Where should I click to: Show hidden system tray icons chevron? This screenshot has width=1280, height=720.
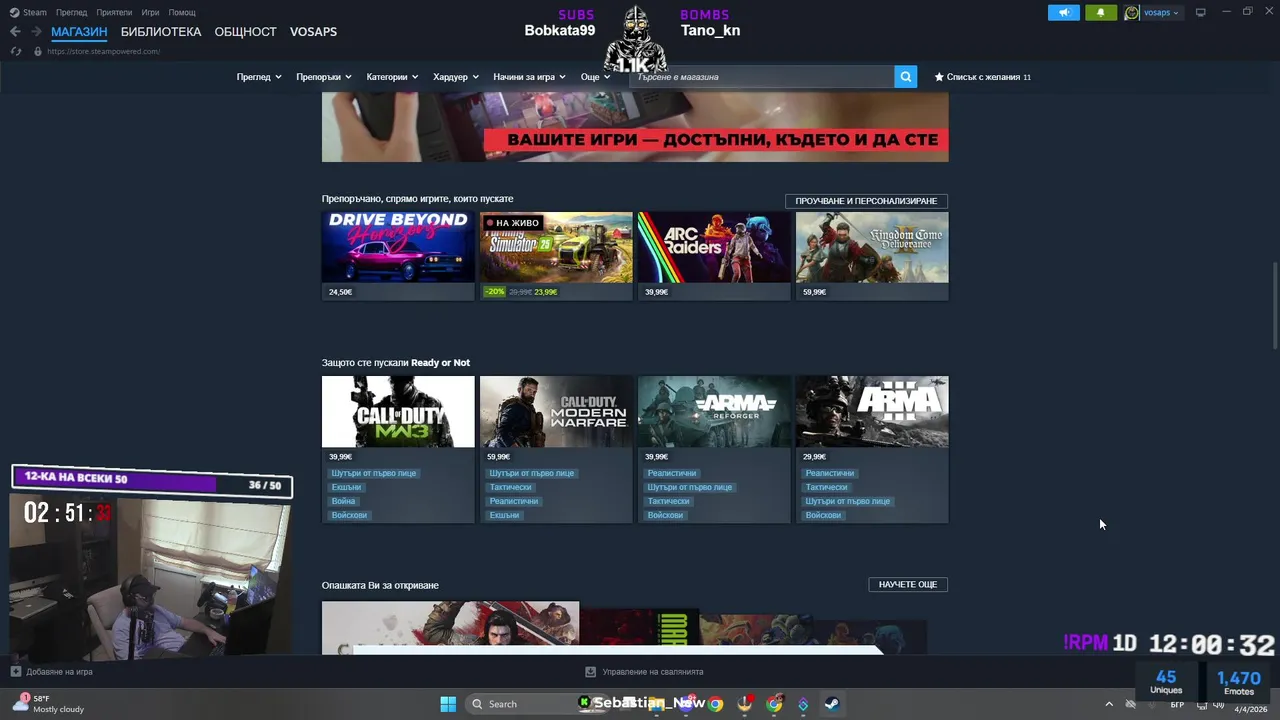coord(1108,704)
